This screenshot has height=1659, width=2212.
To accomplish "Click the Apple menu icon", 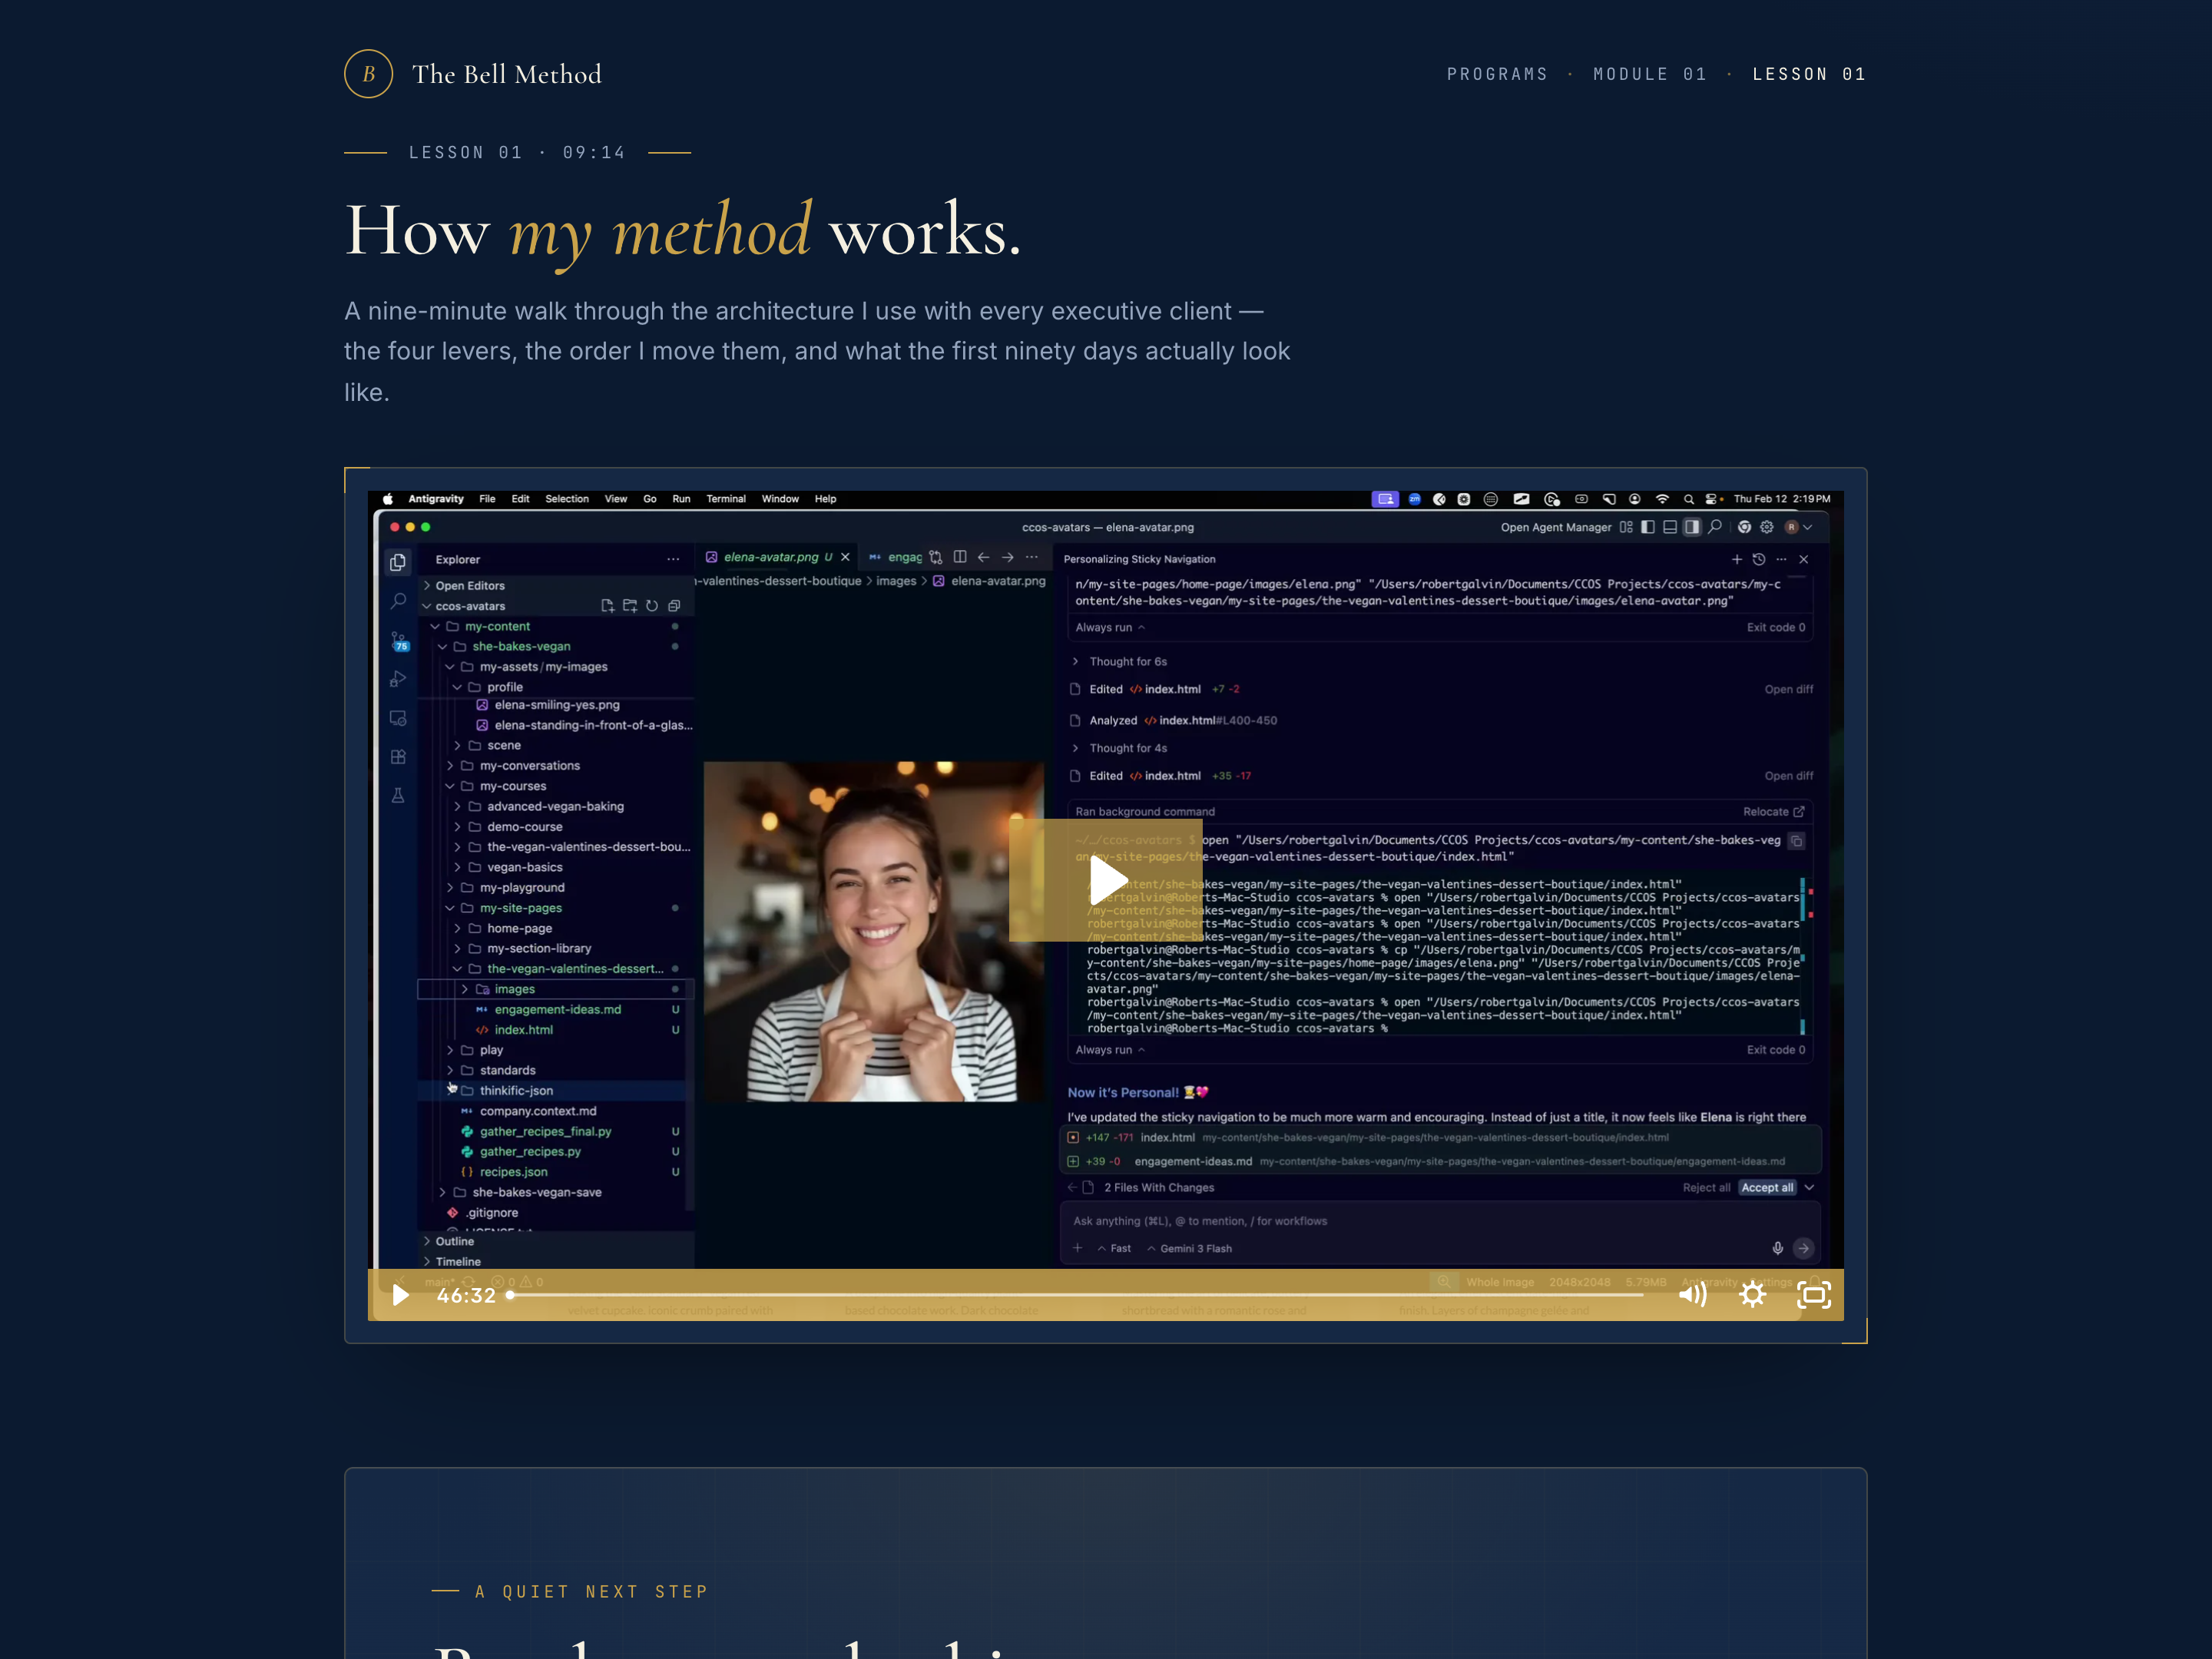I will tap(388, 499).
